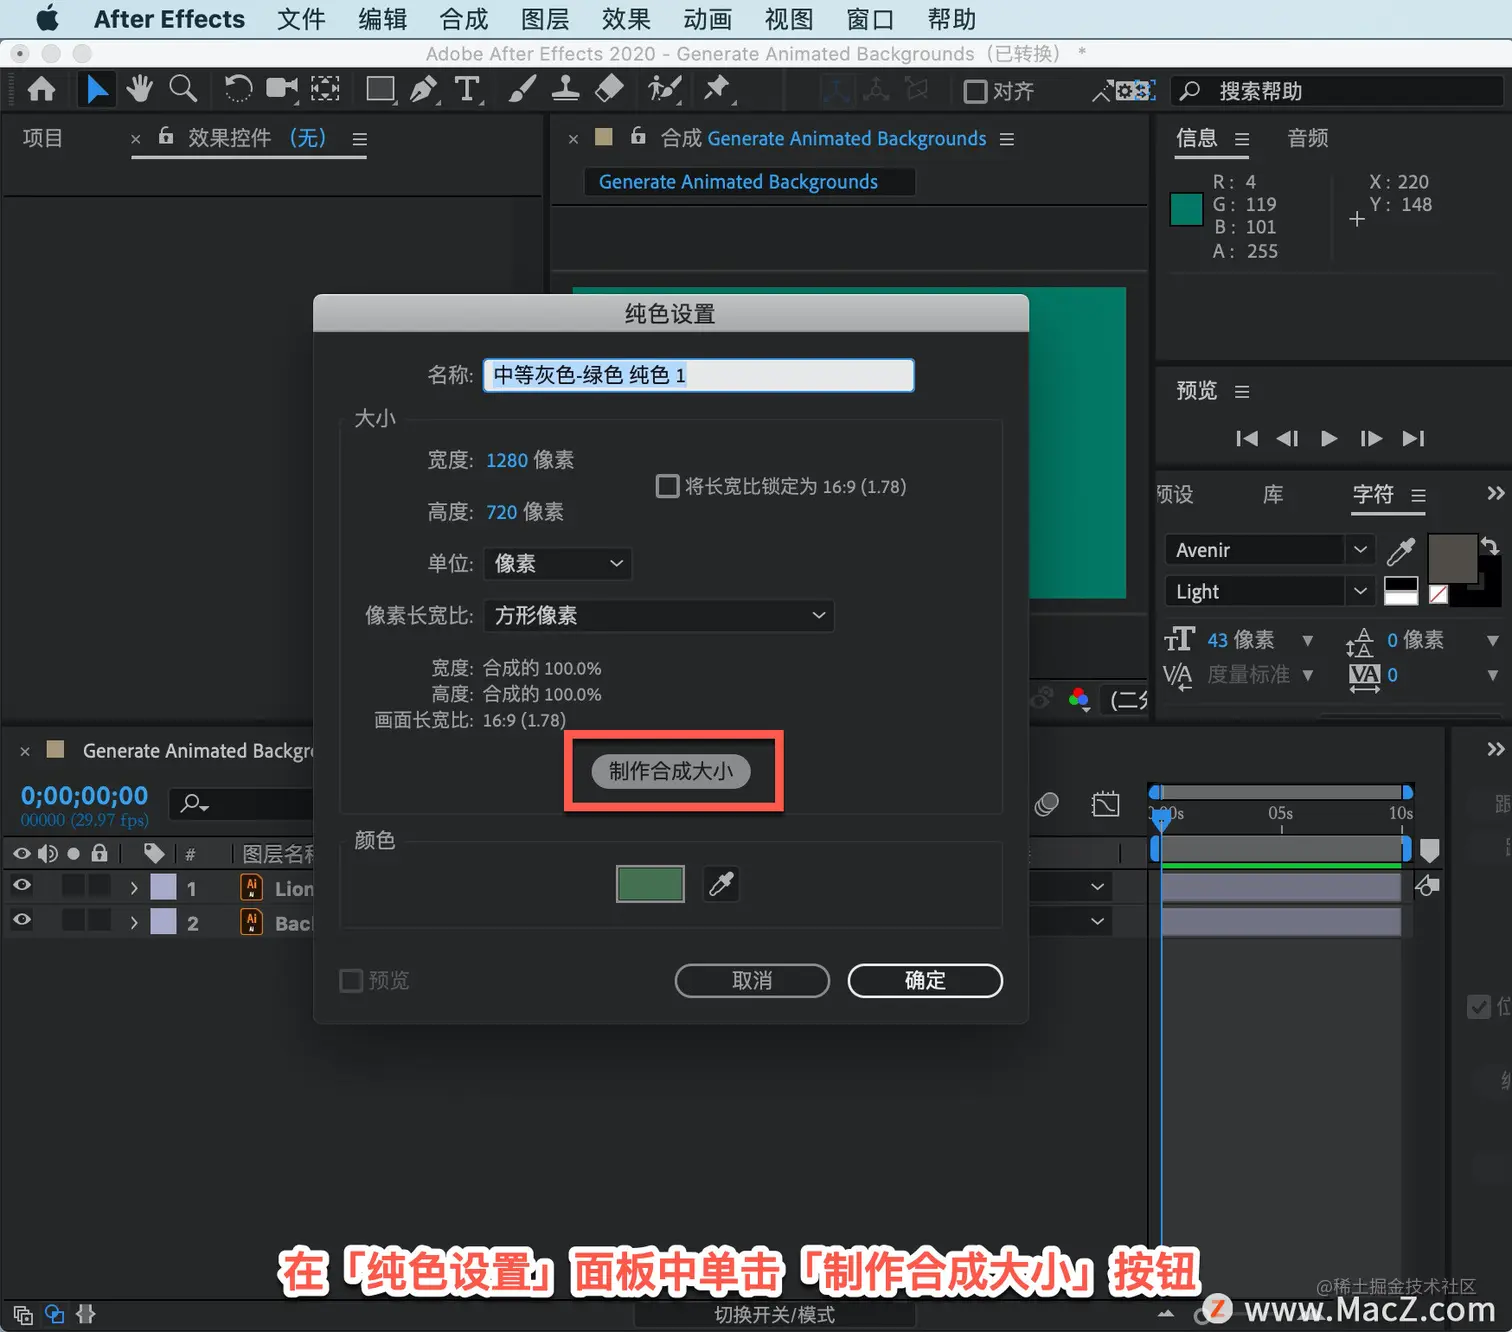Toggle the 预览 checkbox in dialog
Image resolution: width=1512 pixels, height=1332 pixels.
click(x=351, y=981)
